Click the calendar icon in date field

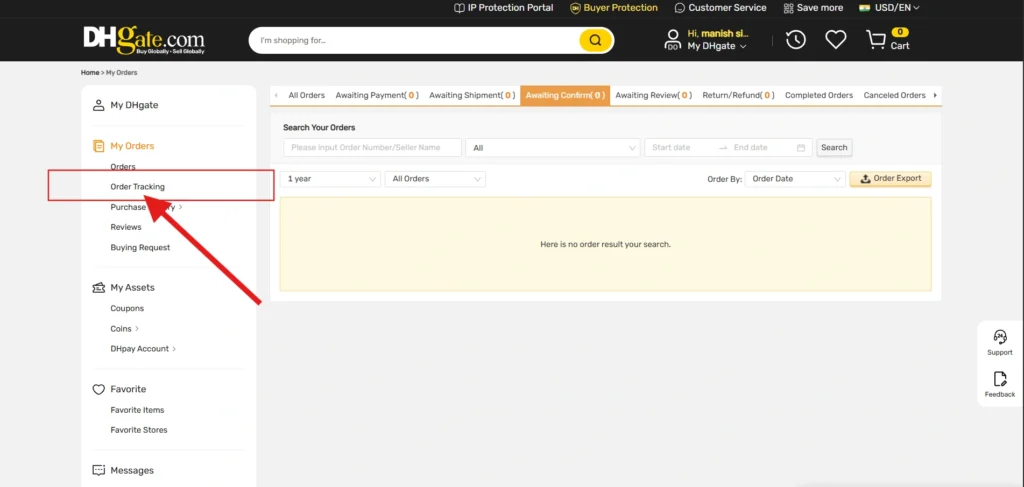801,148
